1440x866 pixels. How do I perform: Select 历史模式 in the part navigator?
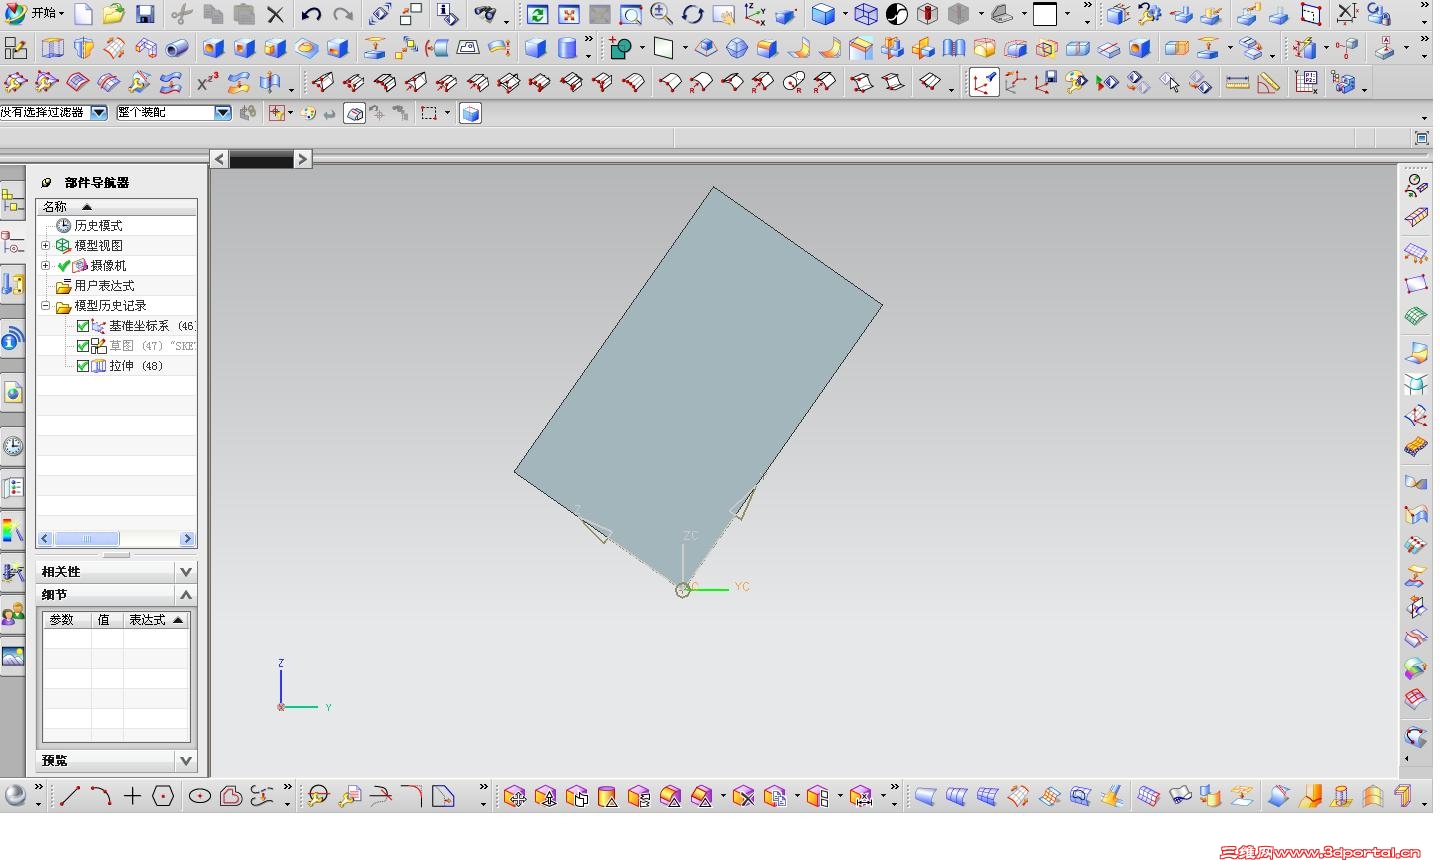98,226
